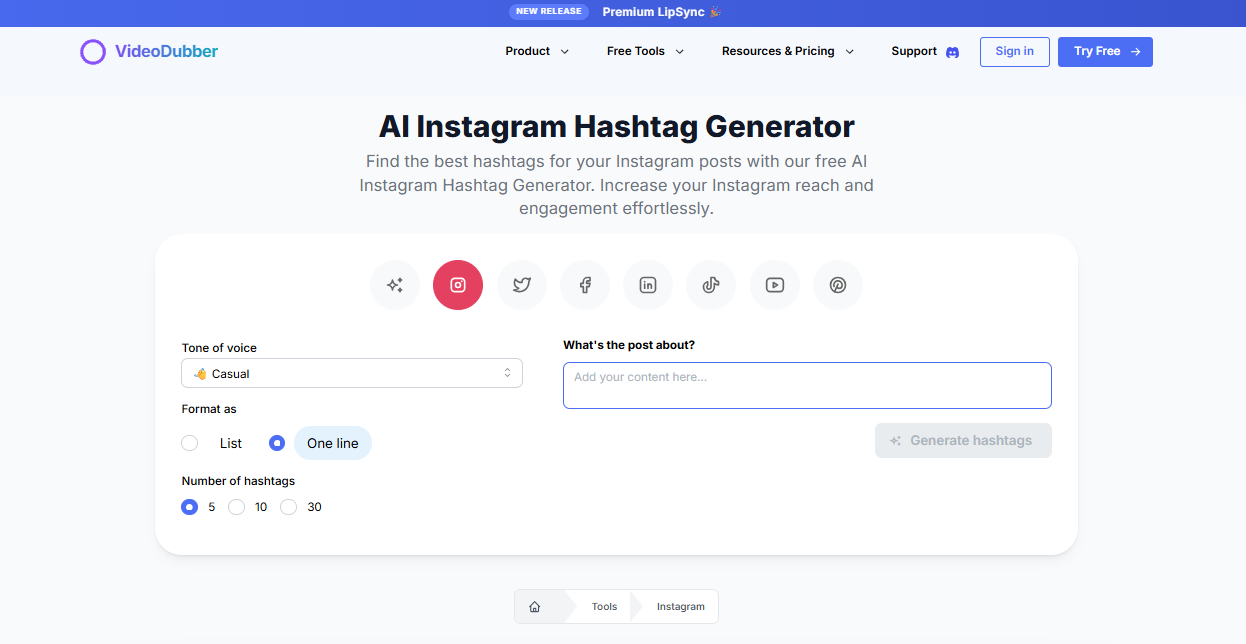Select the YouTube platform icon

(774, 285)
